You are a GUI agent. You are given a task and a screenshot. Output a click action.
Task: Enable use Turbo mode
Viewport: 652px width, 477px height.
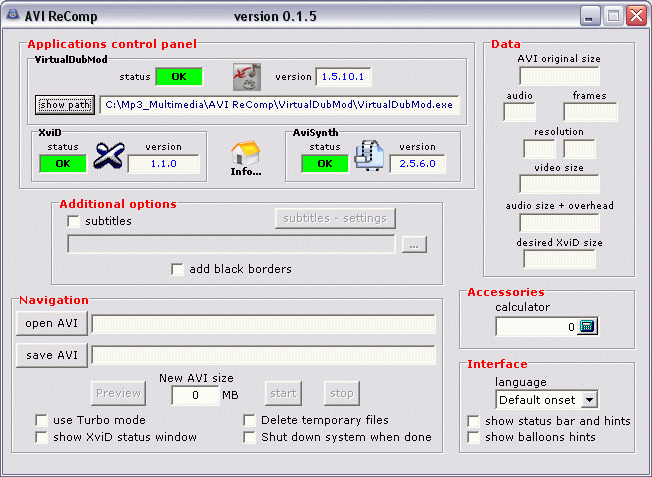click(42, 420)
